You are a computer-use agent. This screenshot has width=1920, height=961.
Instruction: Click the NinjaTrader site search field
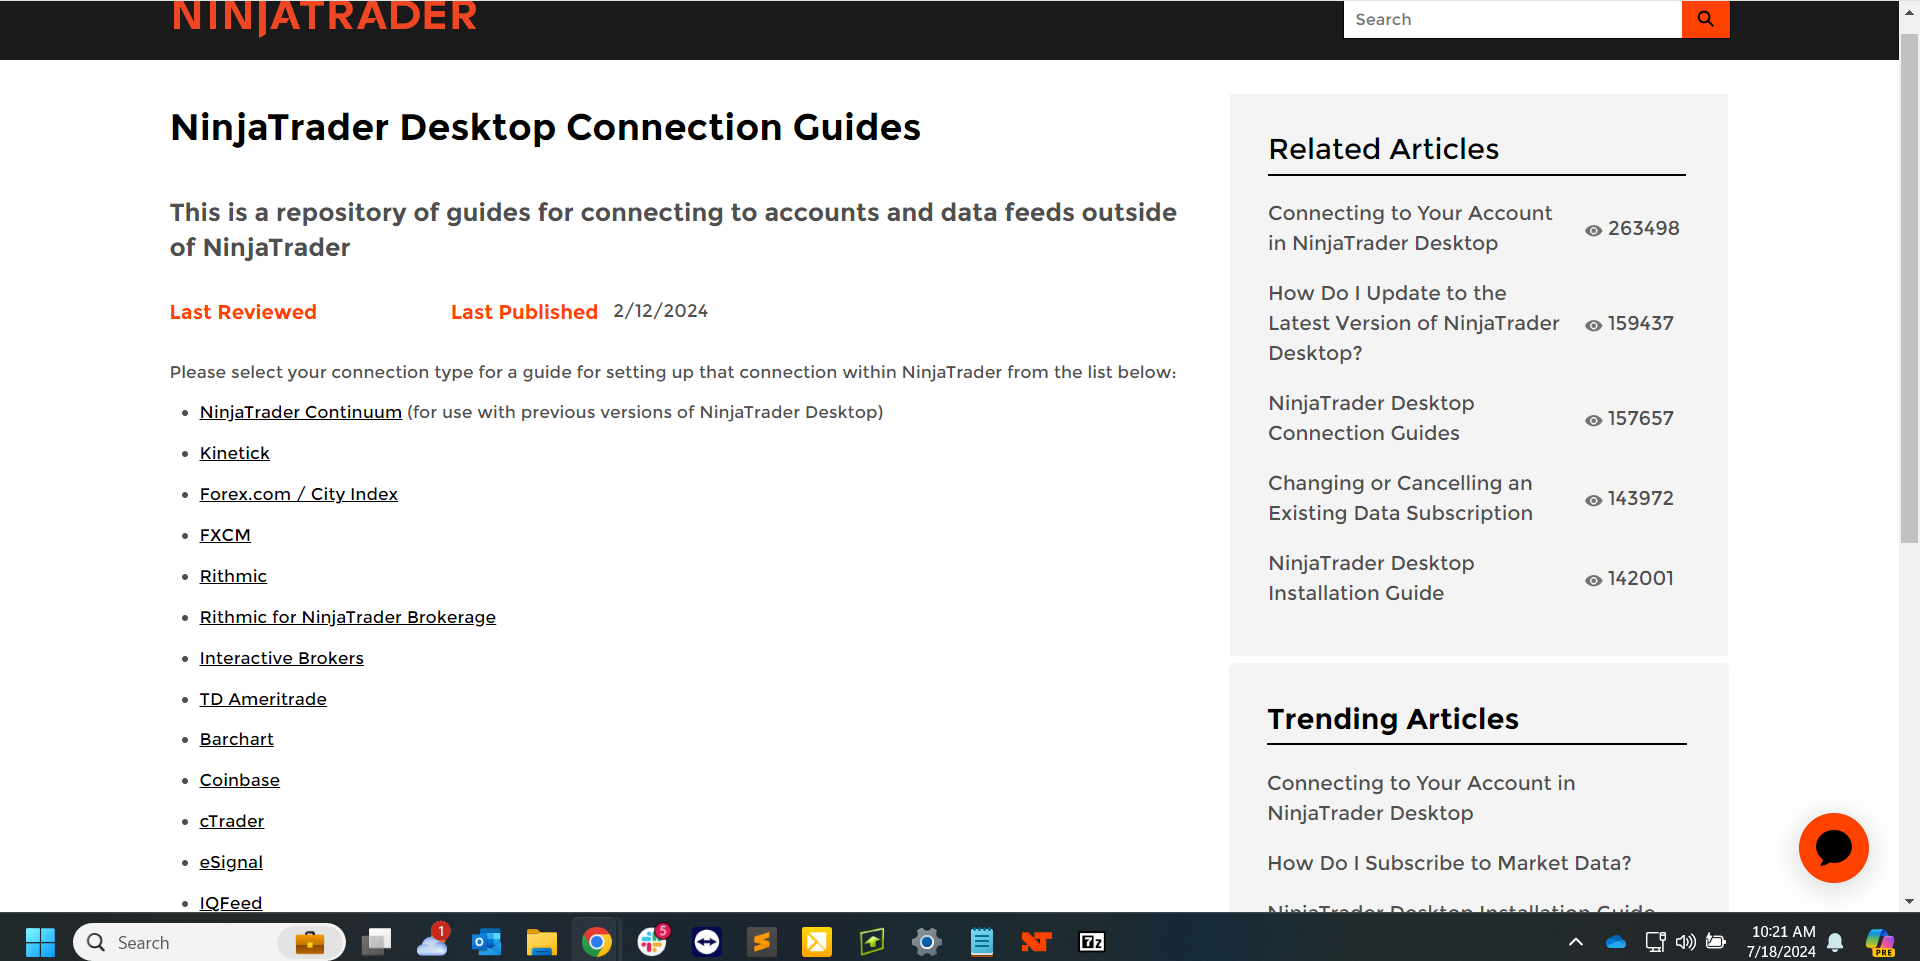tap(1512, 19)
